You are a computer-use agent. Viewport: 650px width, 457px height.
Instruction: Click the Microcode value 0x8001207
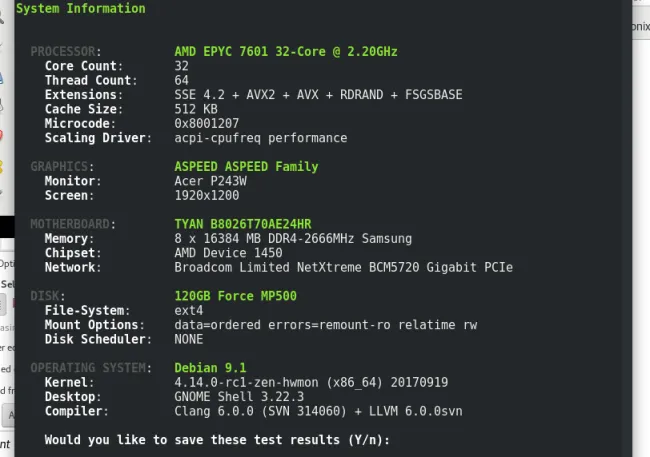click(x=206, y=123)
